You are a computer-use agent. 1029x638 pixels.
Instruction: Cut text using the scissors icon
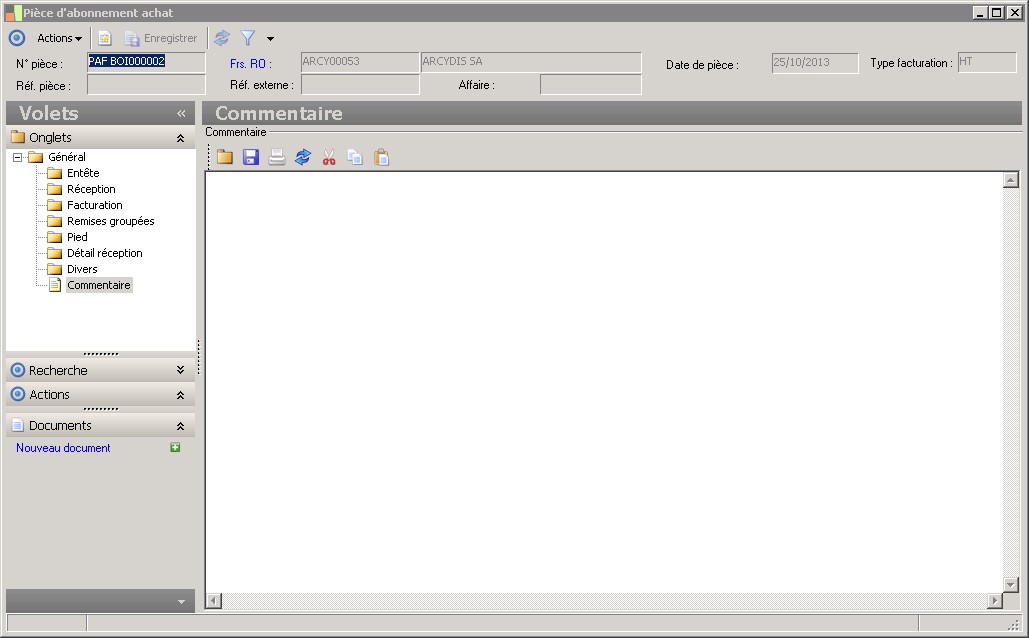328,157
